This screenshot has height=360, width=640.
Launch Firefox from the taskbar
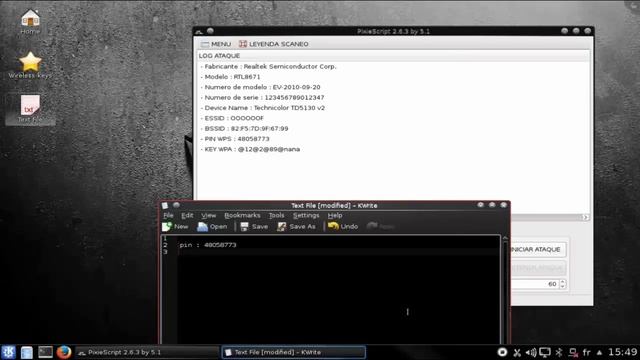tap(64, 352)
